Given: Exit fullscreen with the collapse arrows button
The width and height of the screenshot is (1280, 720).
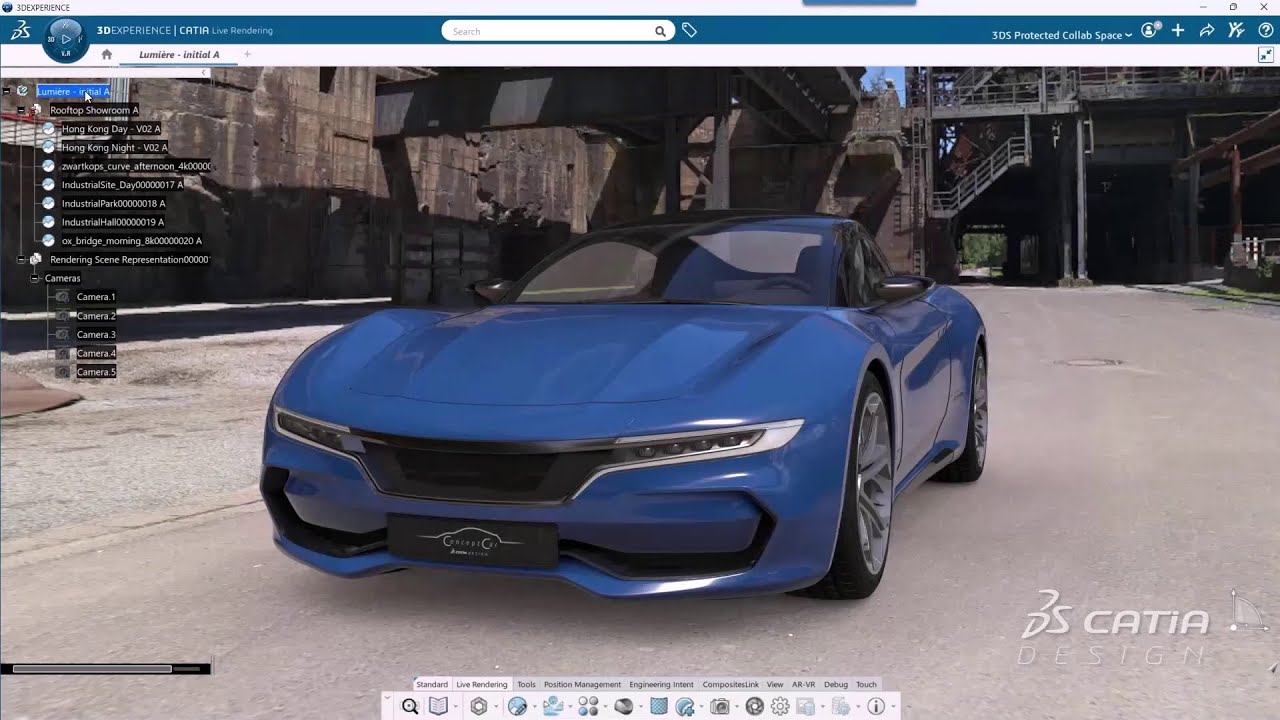Looking at the screenshot, I should pos(1265,55).
